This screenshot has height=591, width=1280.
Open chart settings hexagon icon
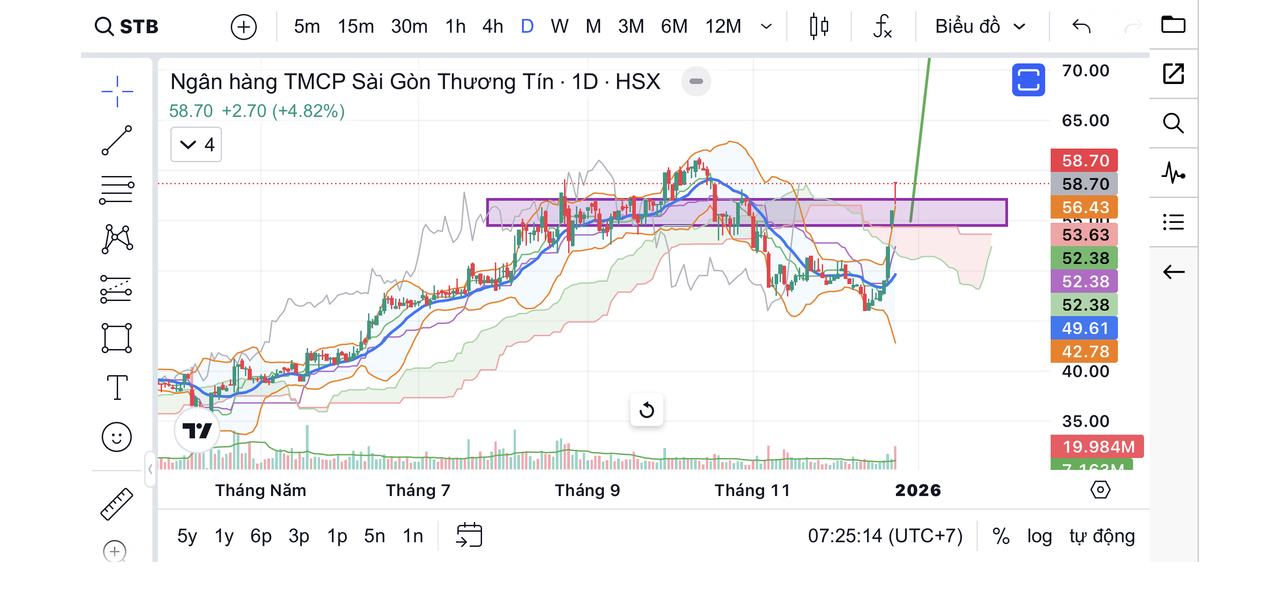coord(1100,490)
